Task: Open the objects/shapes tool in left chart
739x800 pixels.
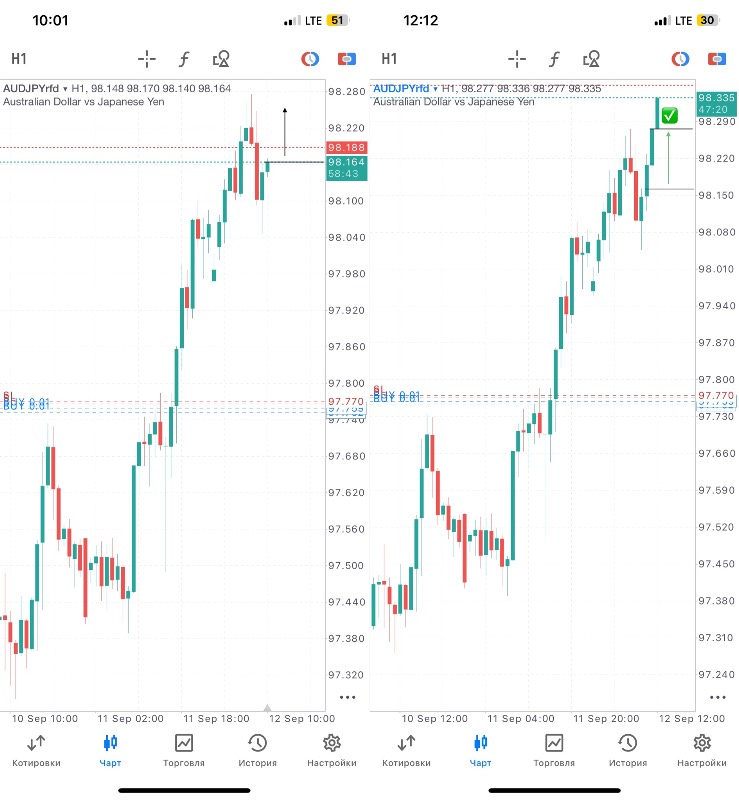Action: 221,59
